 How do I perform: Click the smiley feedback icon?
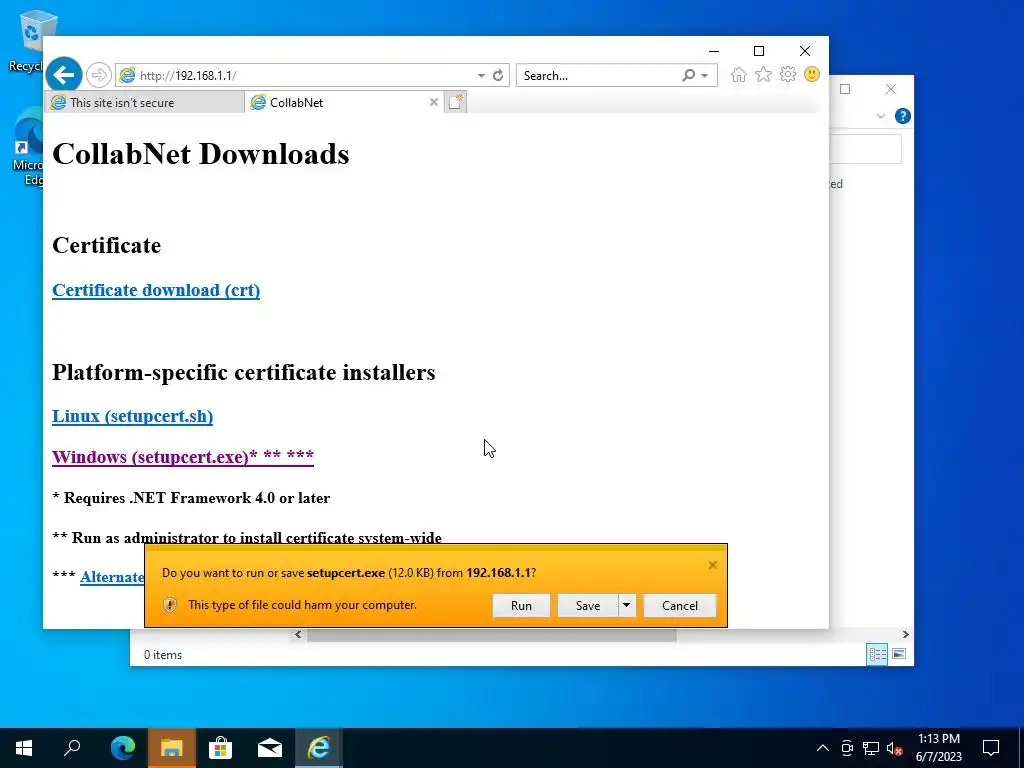coord(812,74)
